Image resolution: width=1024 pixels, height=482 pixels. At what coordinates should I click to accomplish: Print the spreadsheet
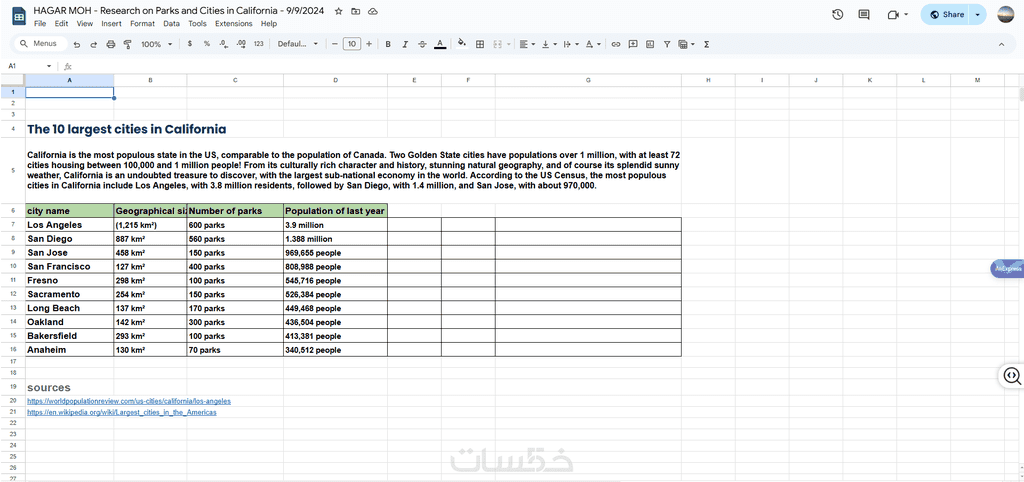point(110,44)
